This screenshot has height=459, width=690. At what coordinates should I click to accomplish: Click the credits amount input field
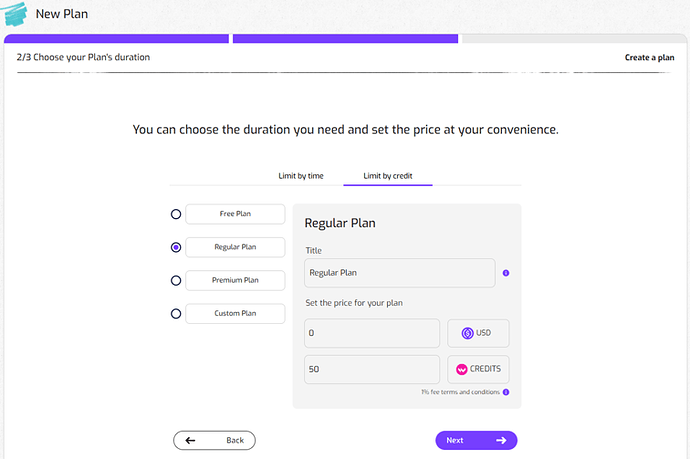point(372,369)
